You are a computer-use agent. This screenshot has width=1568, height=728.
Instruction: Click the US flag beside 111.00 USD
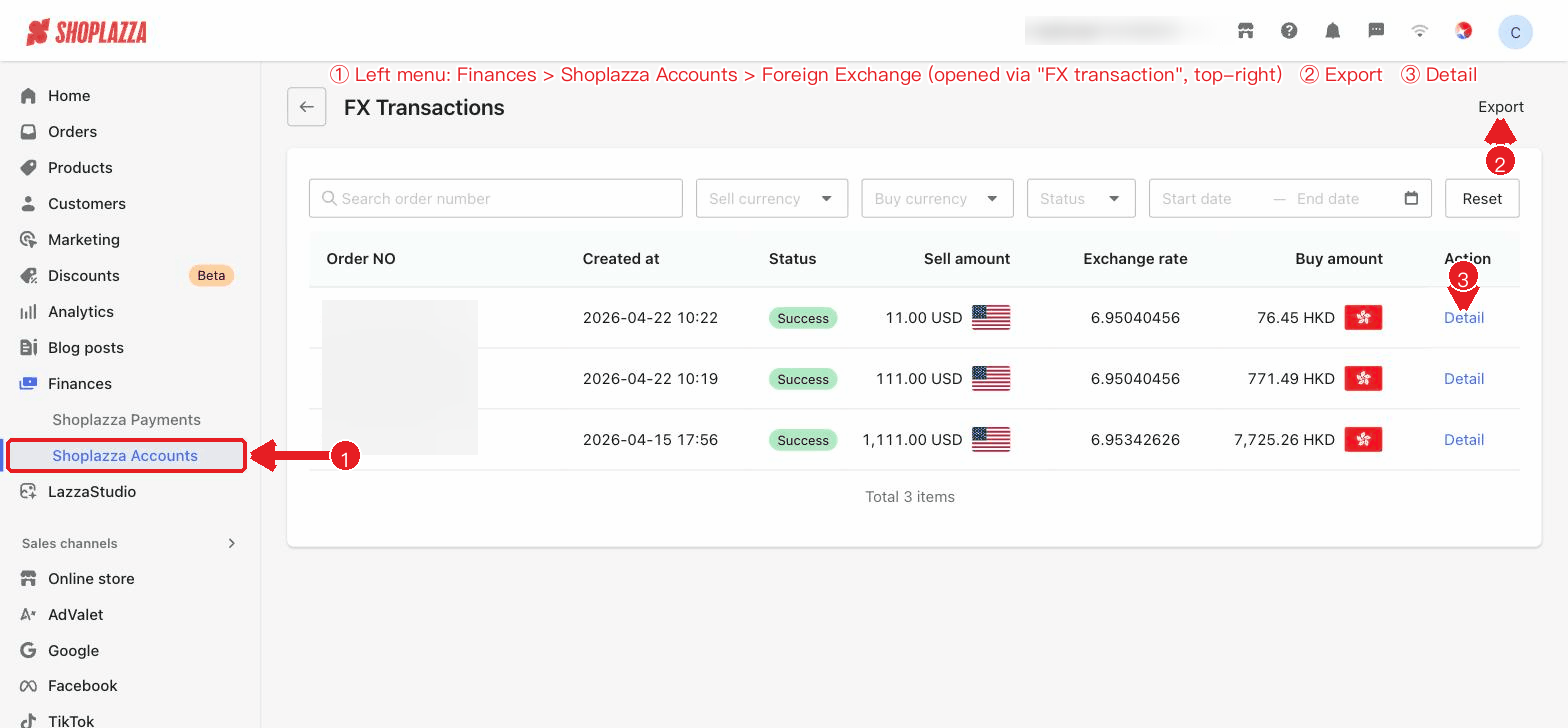[991, 379]
